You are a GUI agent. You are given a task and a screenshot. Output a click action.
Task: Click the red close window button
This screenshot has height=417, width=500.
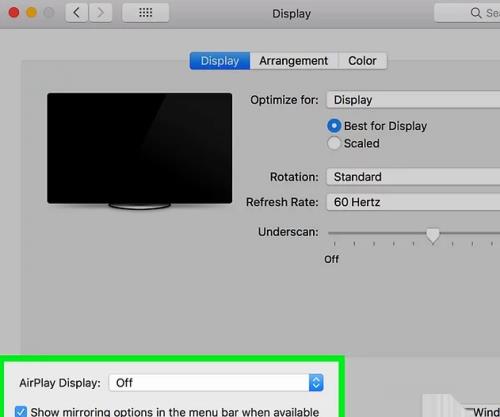click(14, 13)
